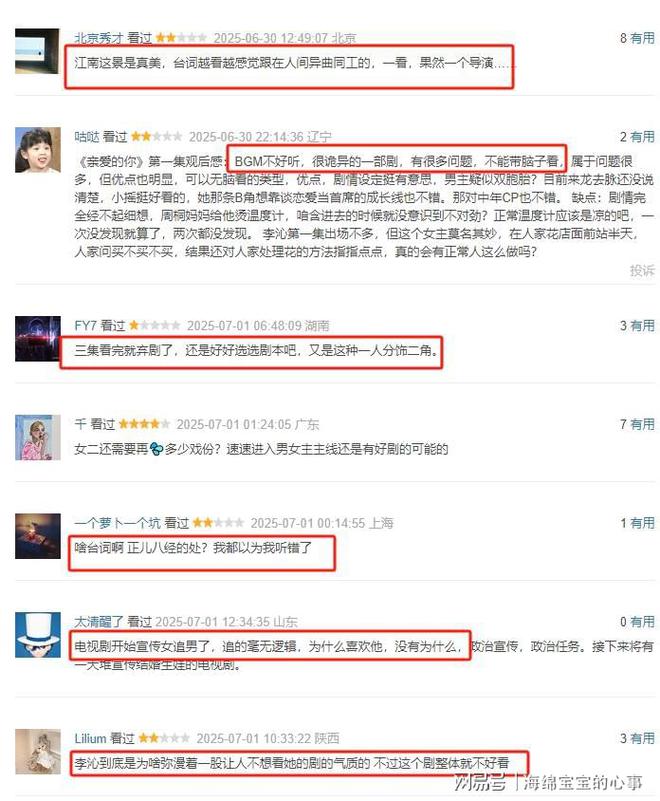The image size is (660, 801).
Task: Click 一个萝卜一个坑's avatar image
Action: pyautogui.click(x=37, y=536)
